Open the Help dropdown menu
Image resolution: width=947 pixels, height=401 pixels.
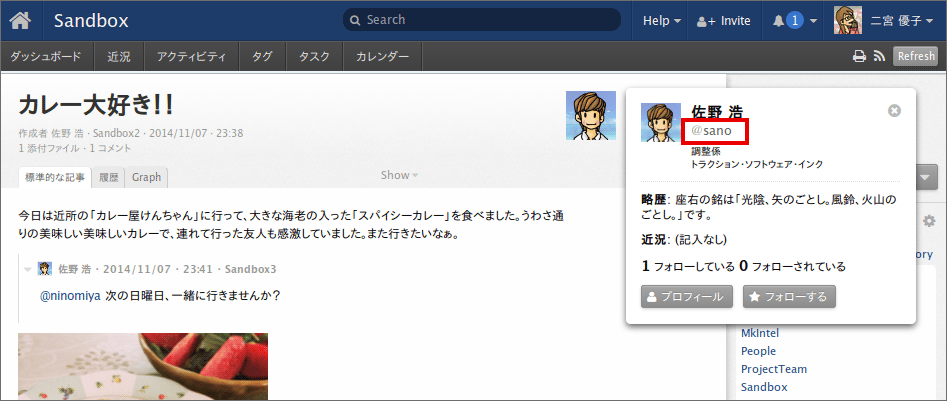tap(662, 21)
